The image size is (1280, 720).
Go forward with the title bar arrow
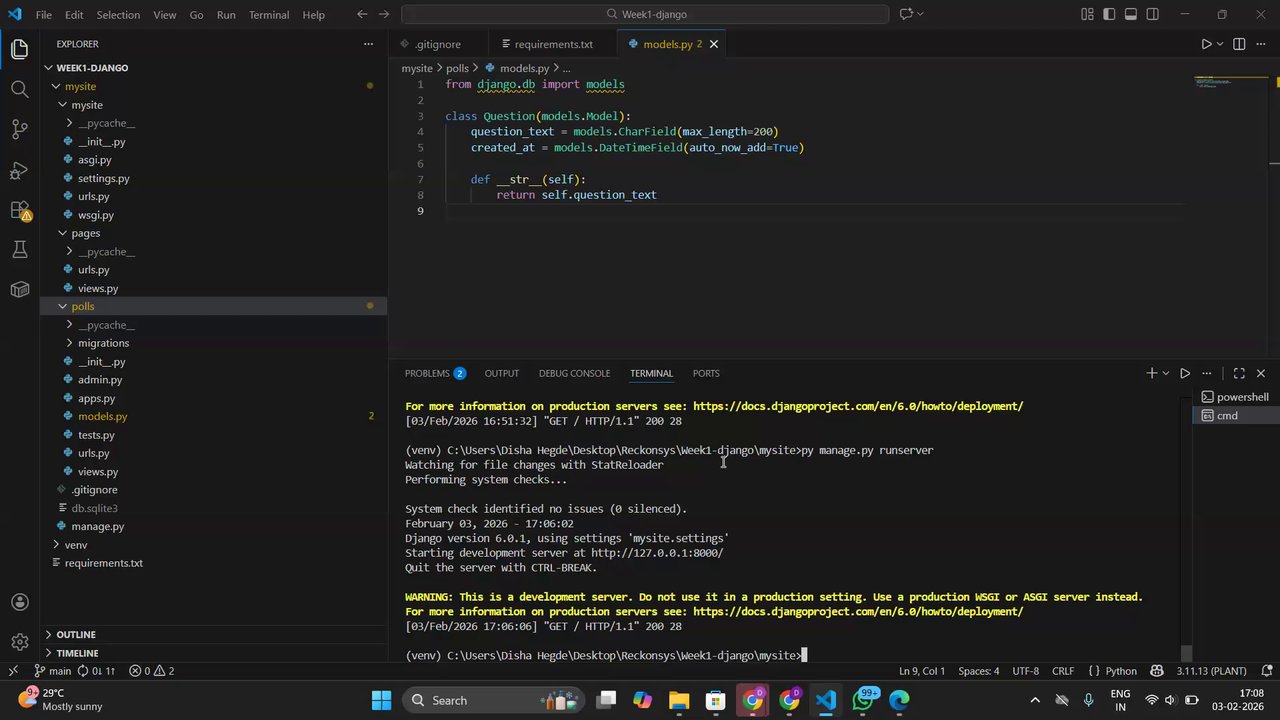(x=386, y=14)
